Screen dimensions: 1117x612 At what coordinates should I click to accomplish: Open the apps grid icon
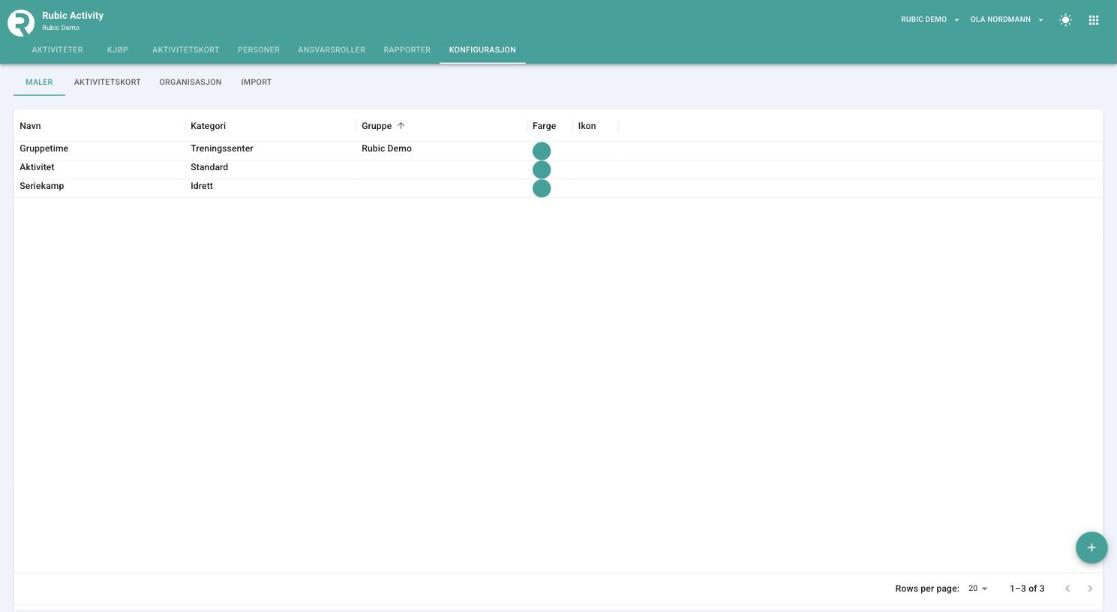pos(1093,20)
